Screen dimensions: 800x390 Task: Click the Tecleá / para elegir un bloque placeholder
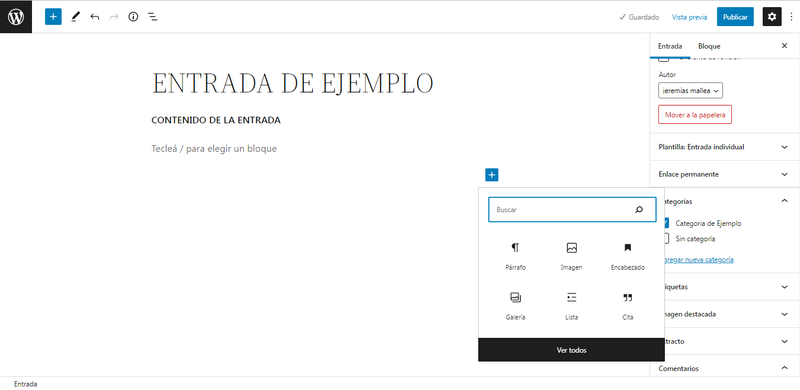pos(214,149)
